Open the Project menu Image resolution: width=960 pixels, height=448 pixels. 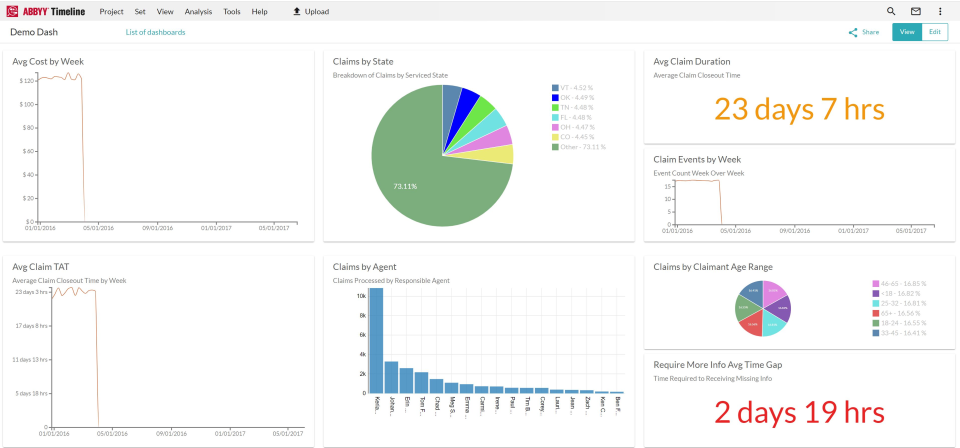pos(113,11)
